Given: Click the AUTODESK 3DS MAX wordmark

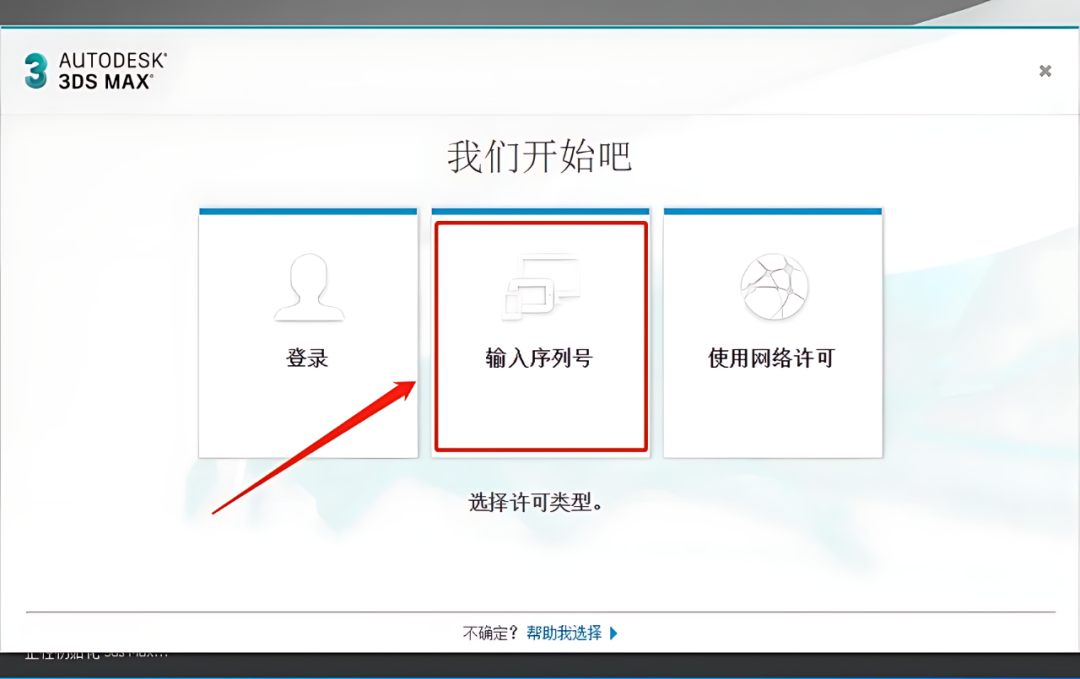Looking at the screenshot, I should point(112,71).
